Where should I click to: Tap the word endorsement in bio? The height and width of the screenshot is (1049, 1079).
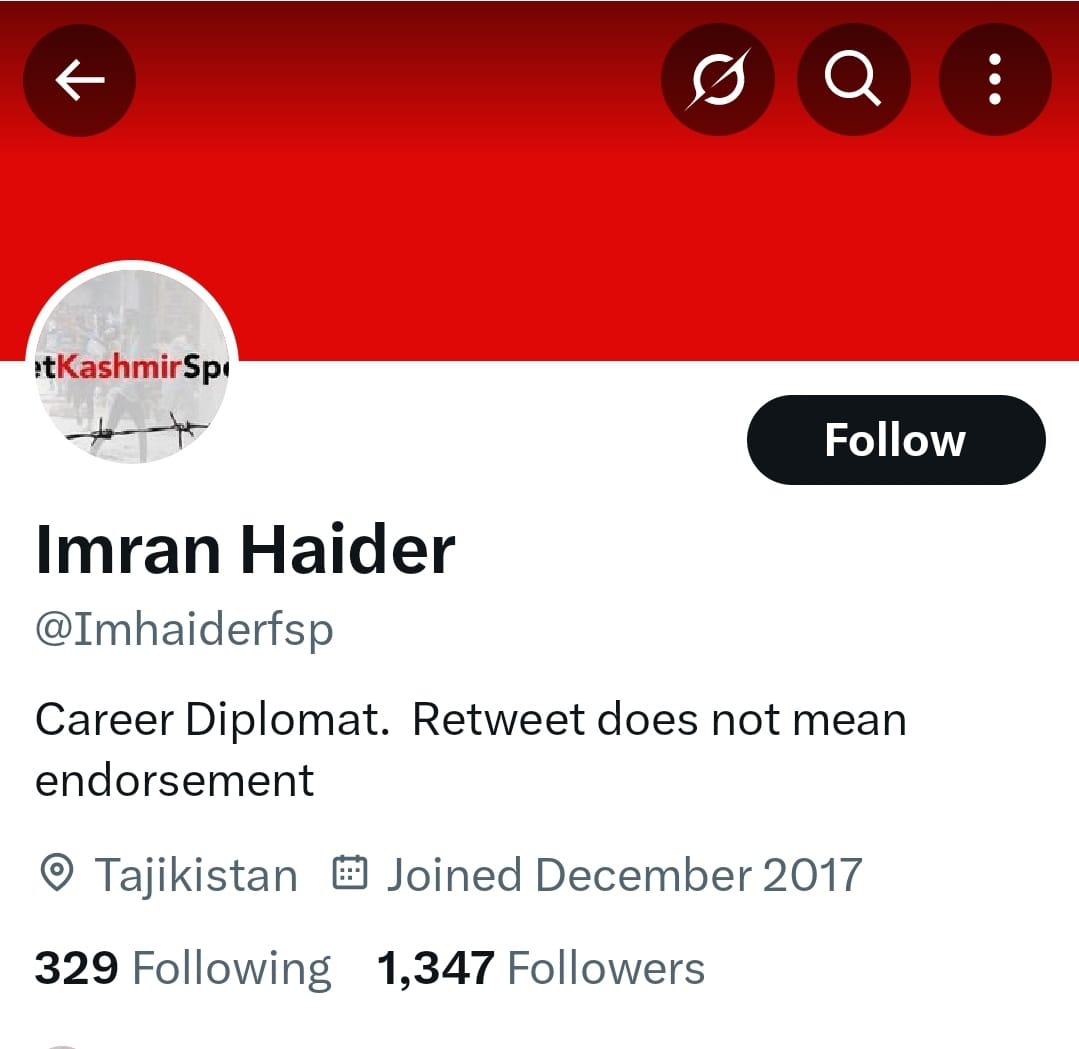click(x=175, y=781)
